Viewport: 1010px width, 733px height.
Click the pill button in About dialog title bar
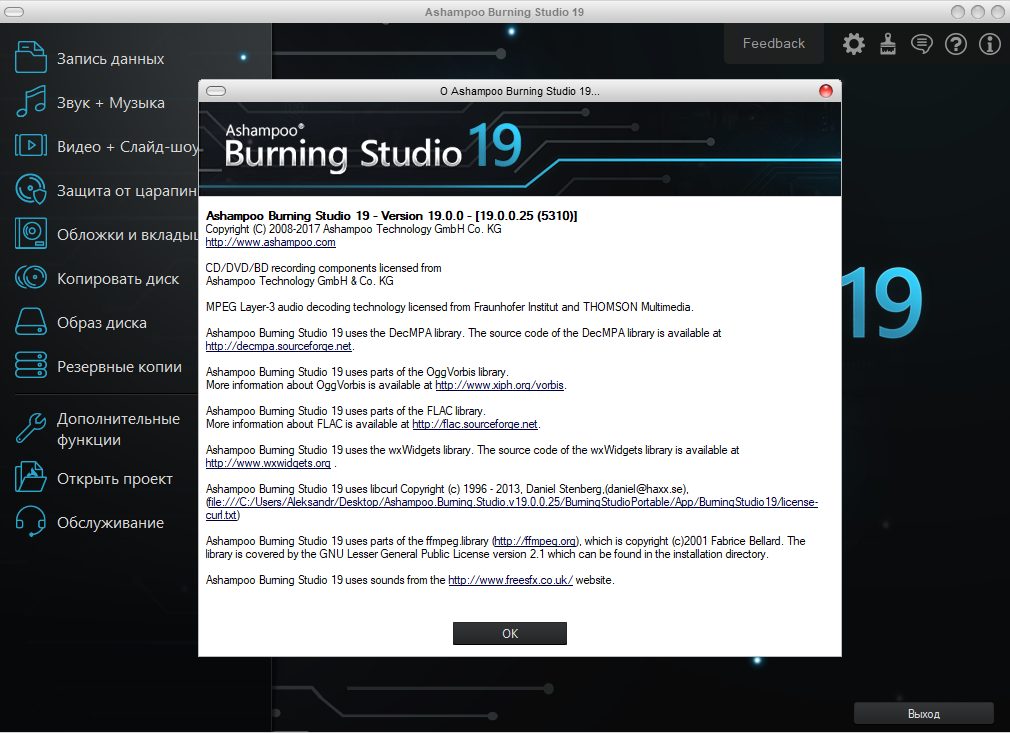[216, 91]
